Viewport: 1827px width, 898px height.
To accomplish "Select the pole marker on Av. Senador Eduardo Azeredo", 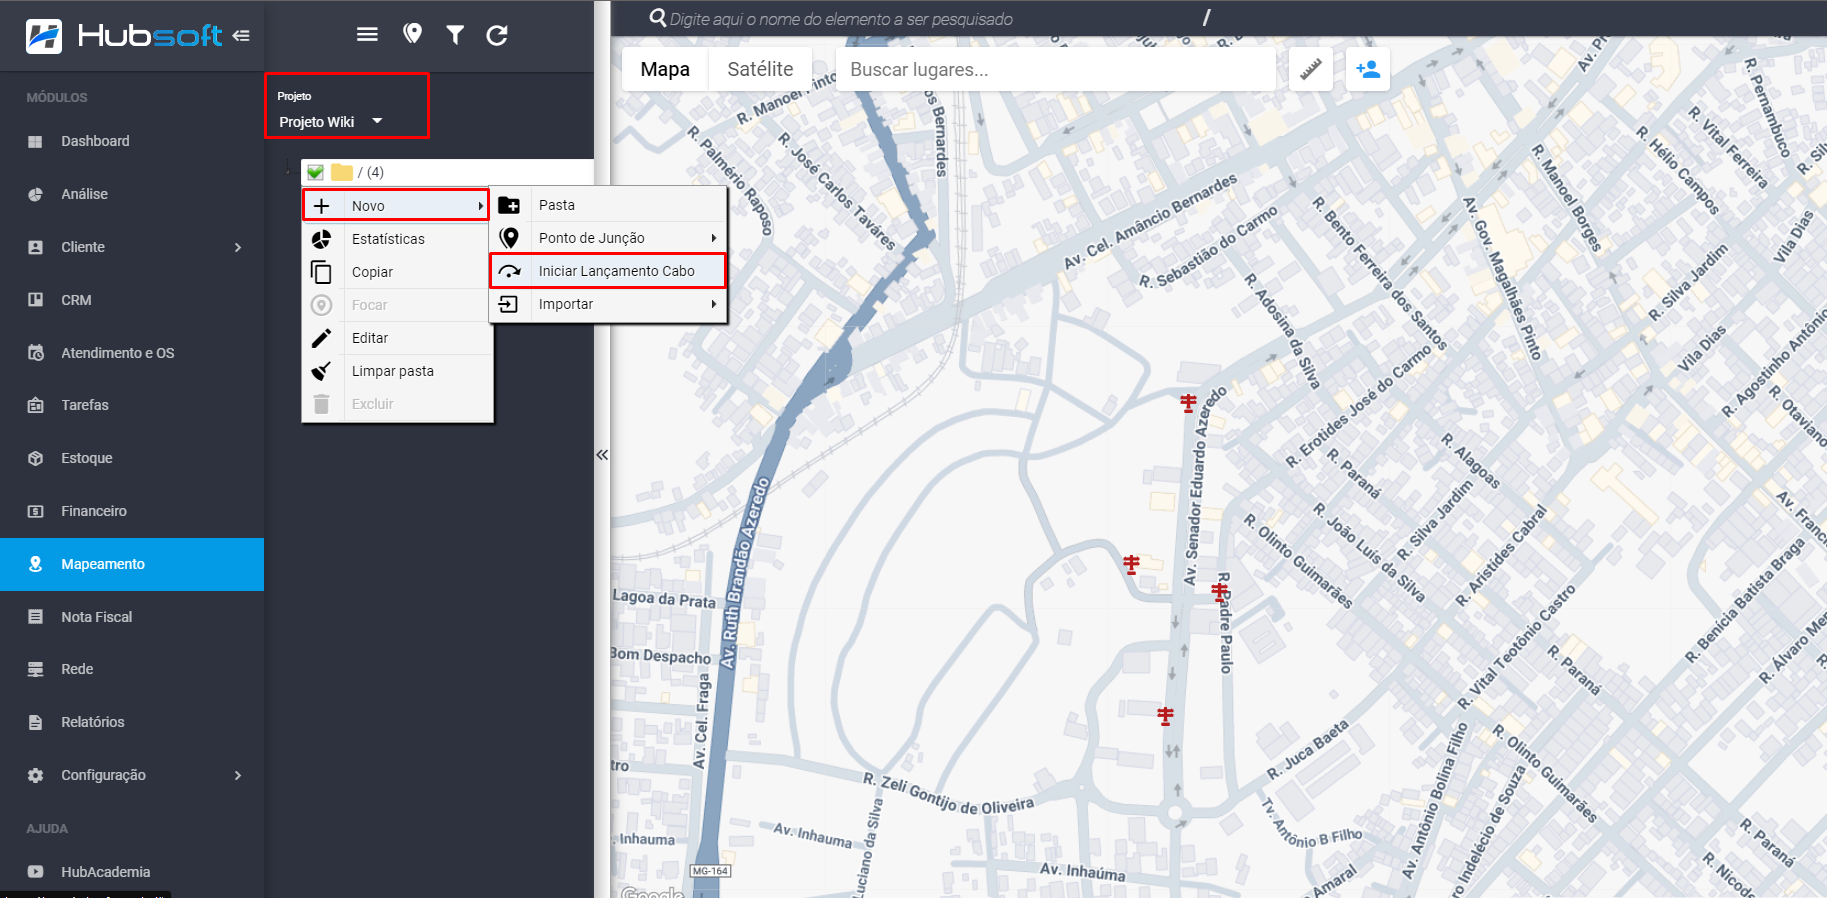I will [x=1188, y=403].
